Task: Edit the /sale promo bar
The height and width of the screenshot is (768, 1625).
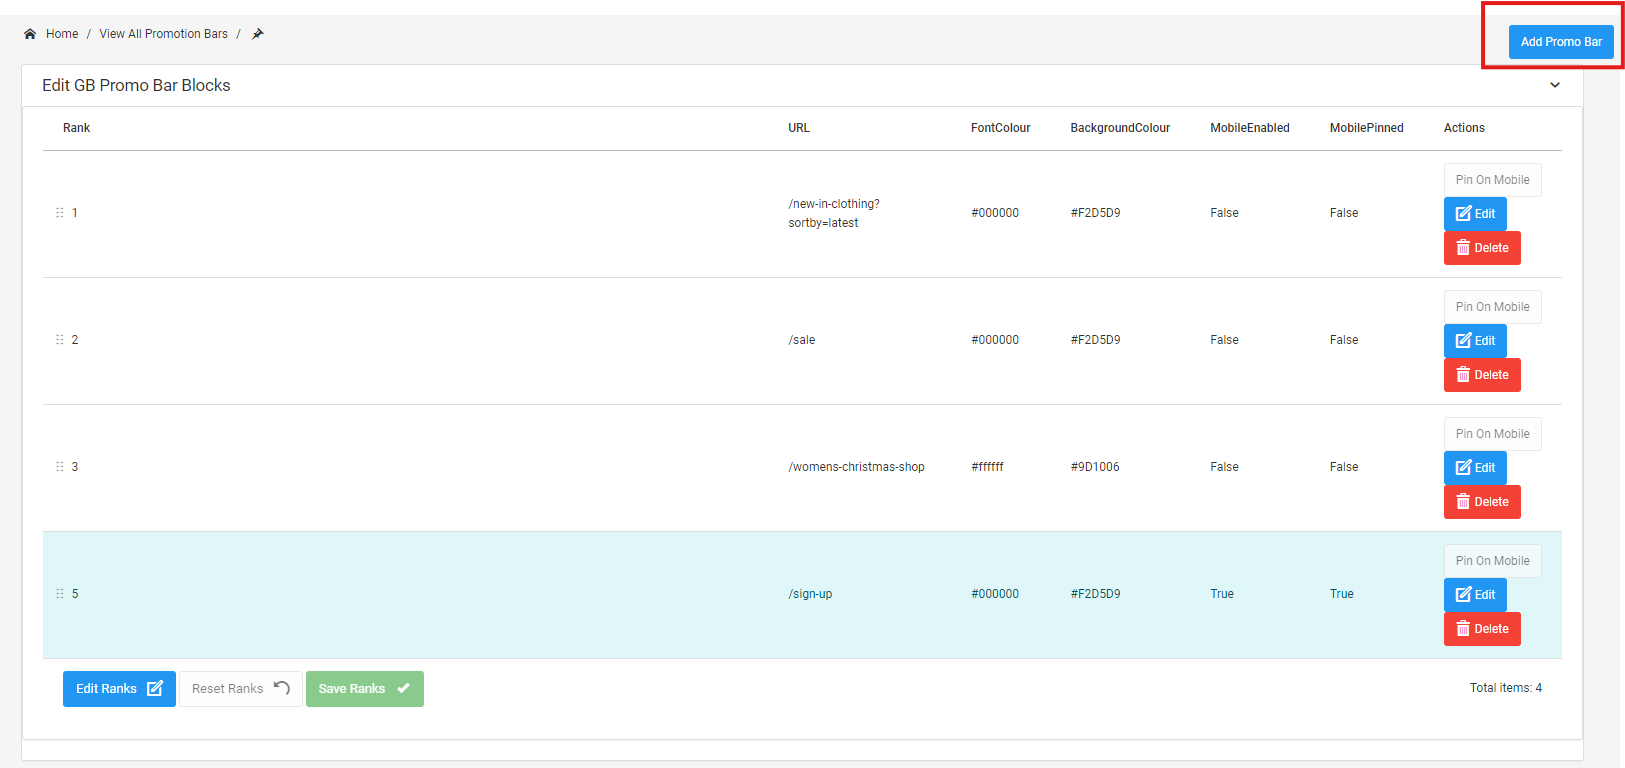Action: click(1475, 341)
